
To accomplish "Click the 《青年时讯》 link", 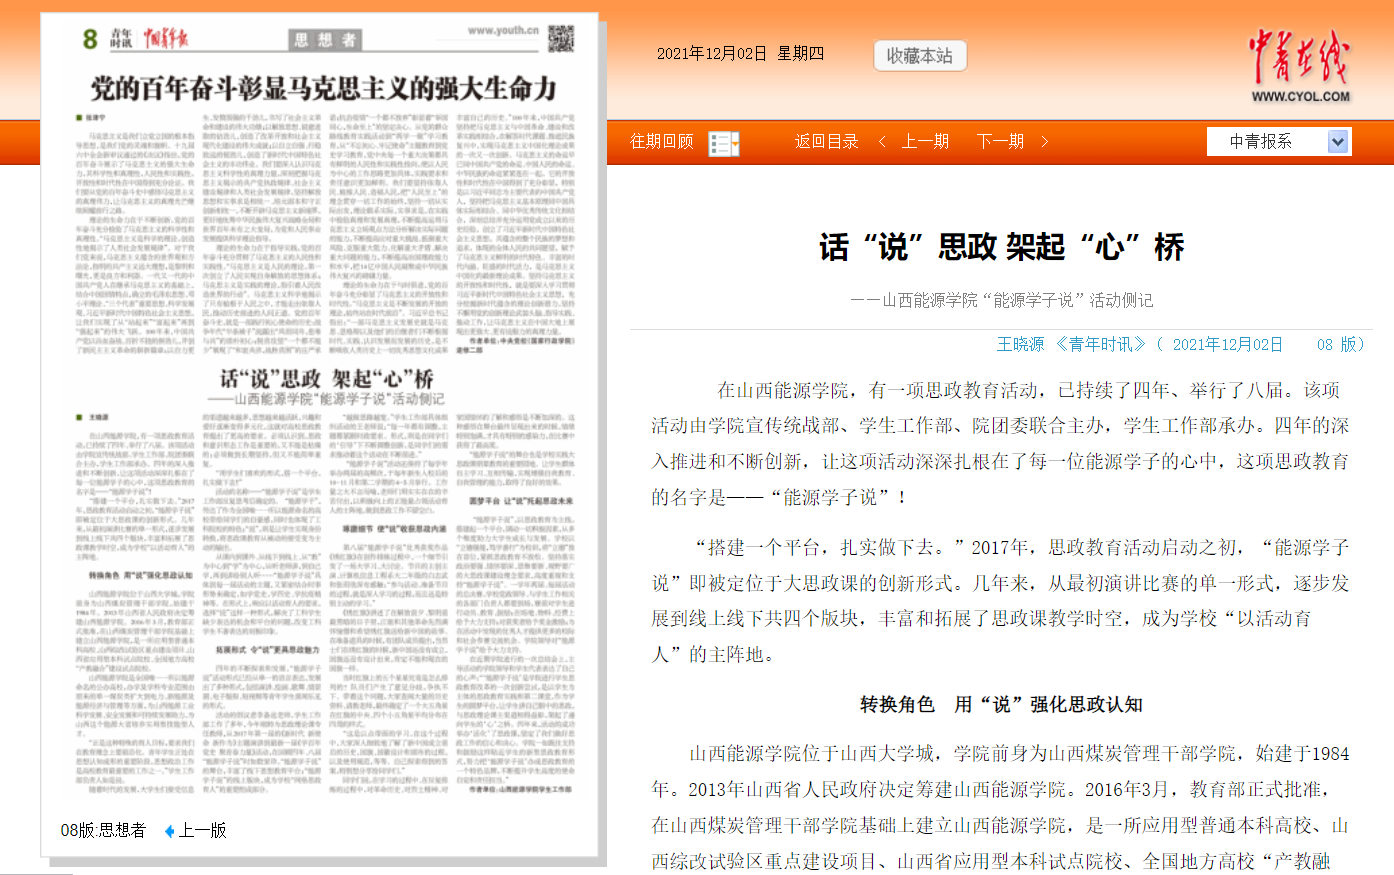I will click(x=1100, y=344).
